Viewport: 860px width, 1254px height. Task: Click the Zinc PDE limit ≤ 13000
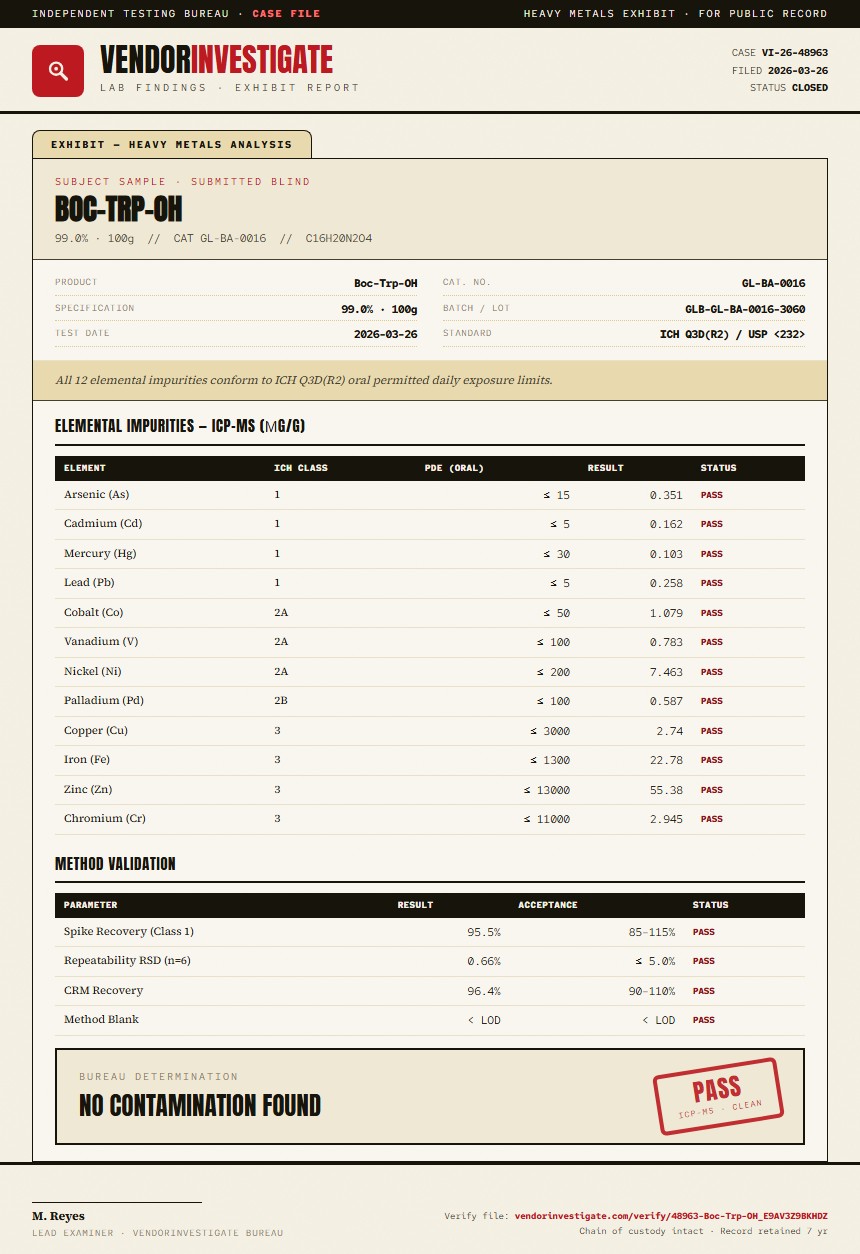click(547, 790)
